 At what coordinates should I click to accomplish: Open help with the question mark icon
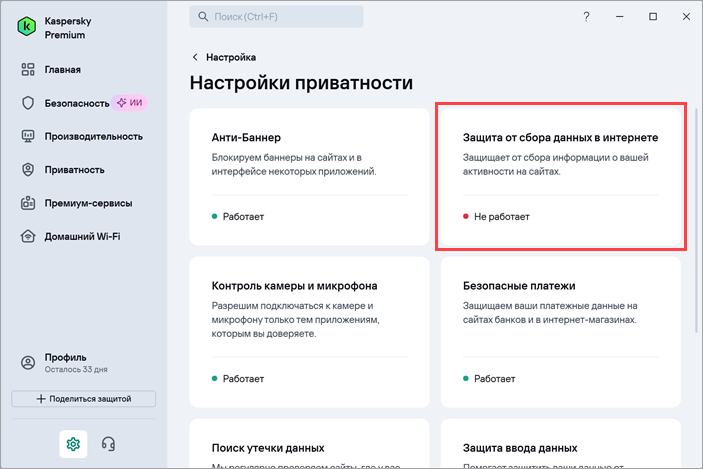point(586,17)
